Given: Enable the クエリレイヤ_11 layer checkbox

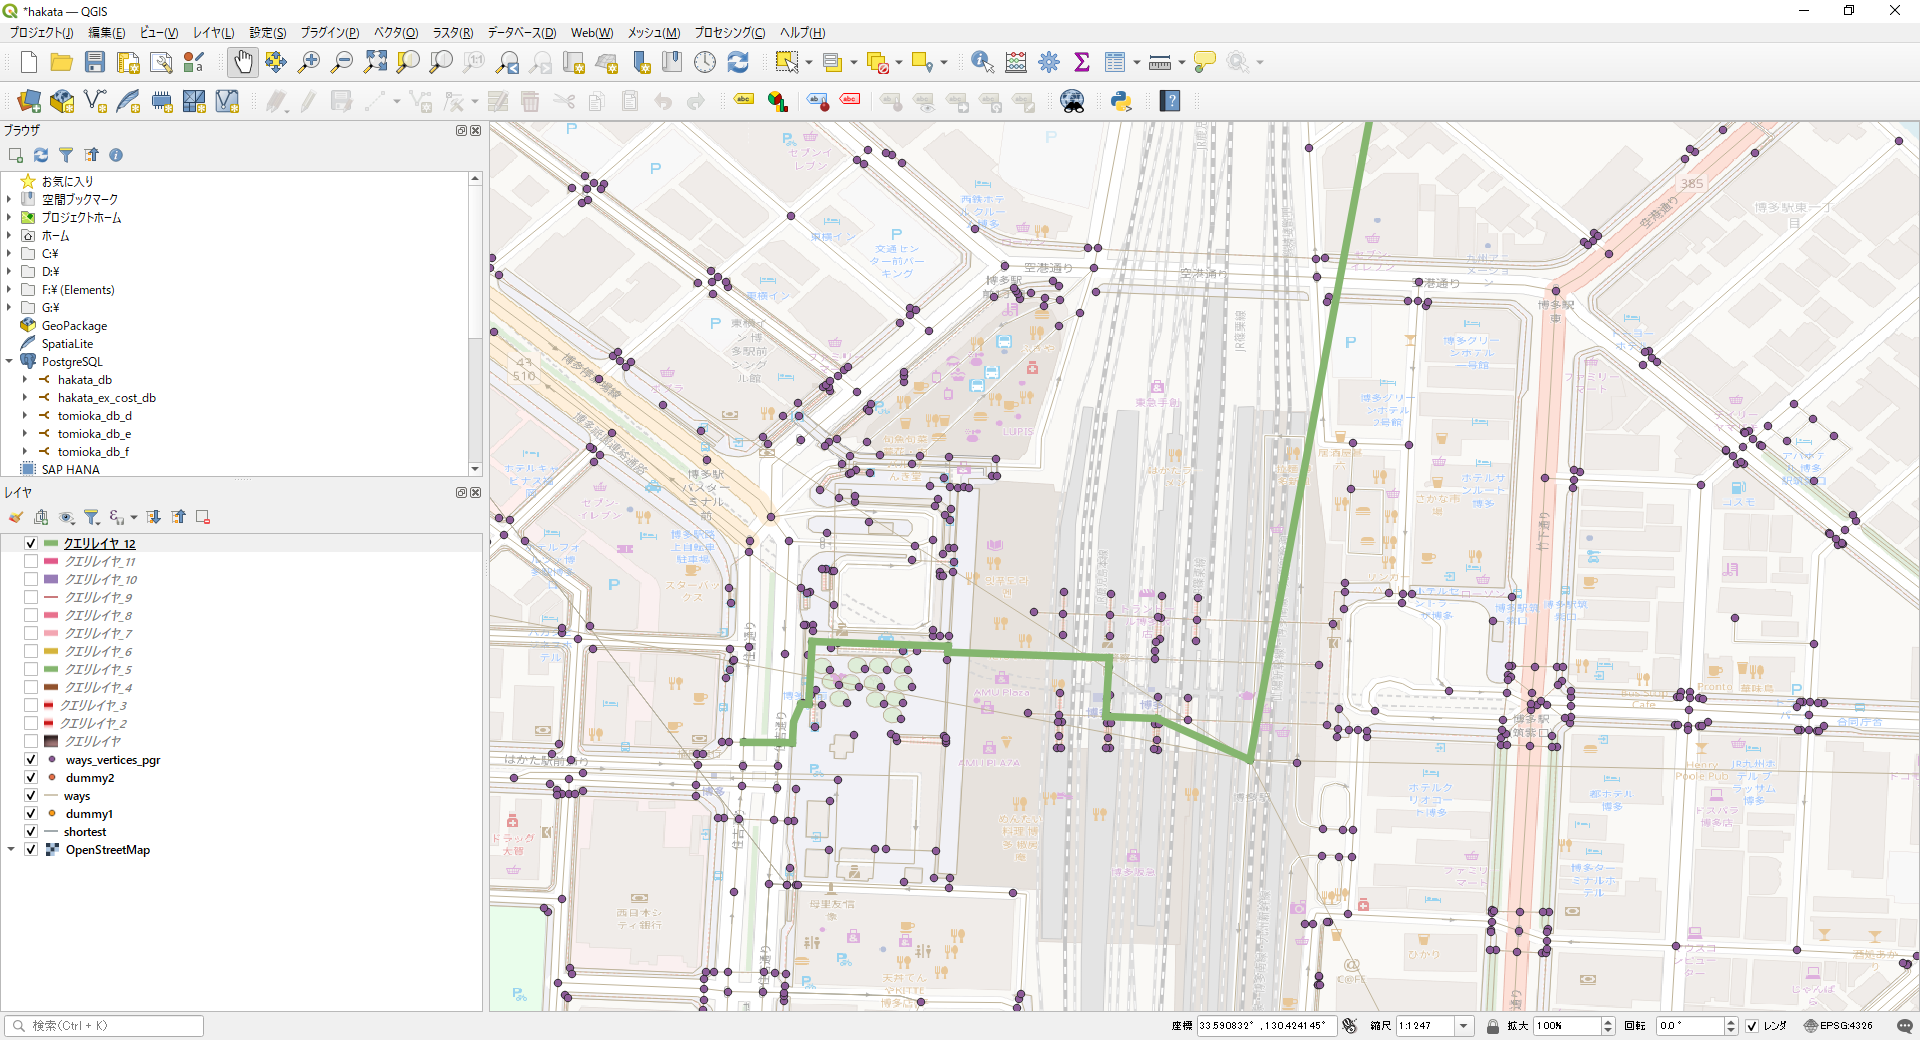Looking at the screenshot, I should point(31,562).
